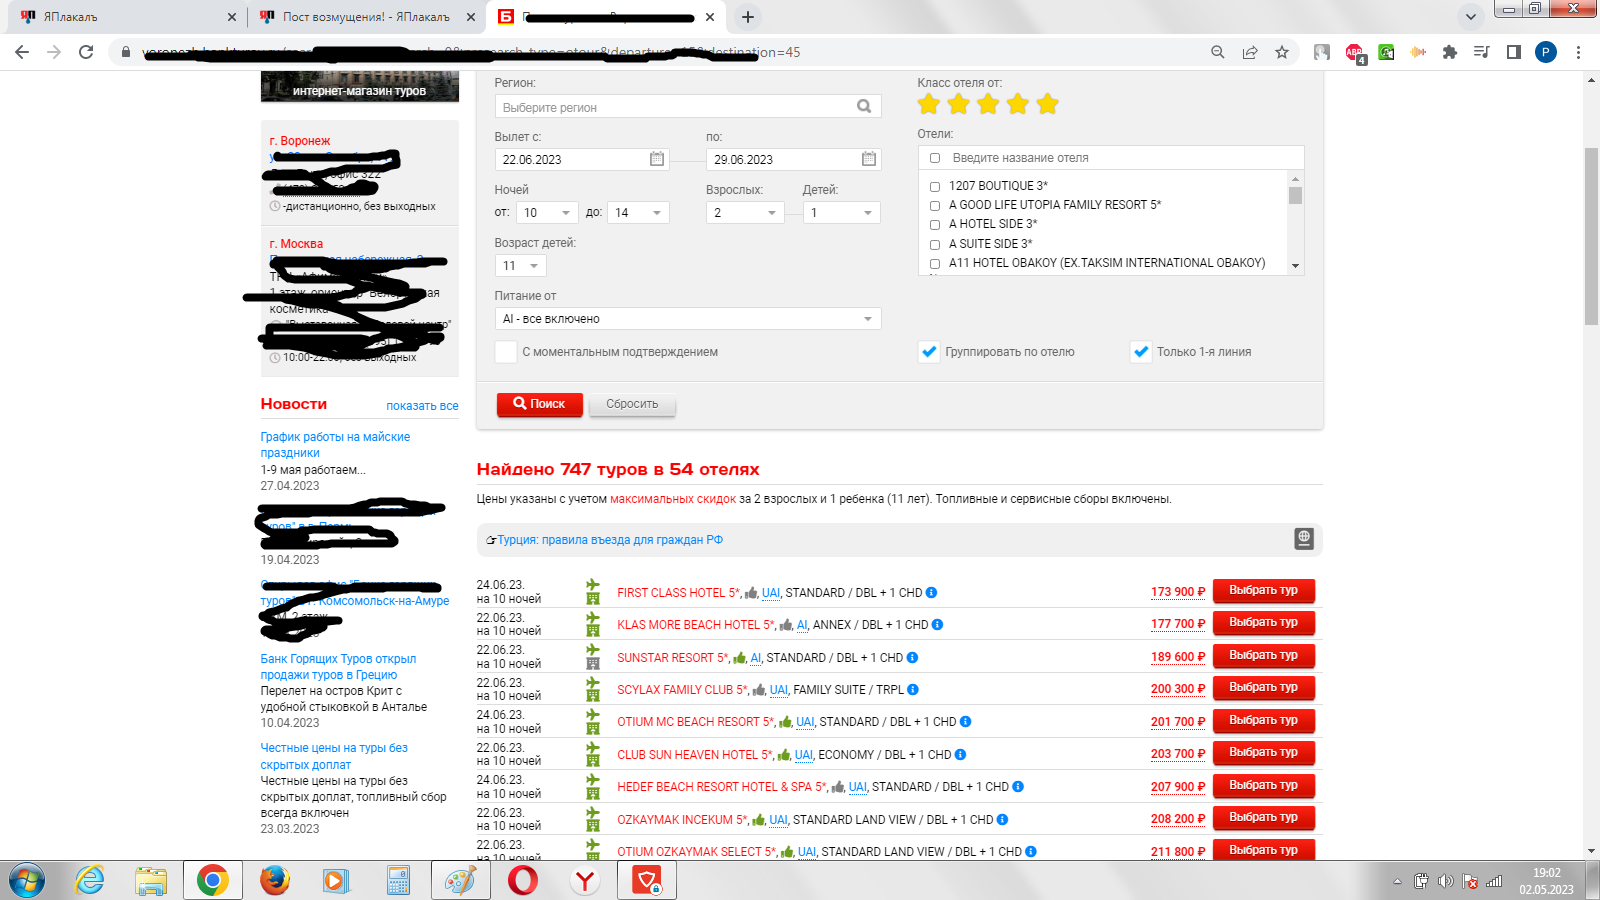Open the 'Выберите регион' region selector
The height and width of the screenshot is (900, 1600).
[x=688, y=107]
